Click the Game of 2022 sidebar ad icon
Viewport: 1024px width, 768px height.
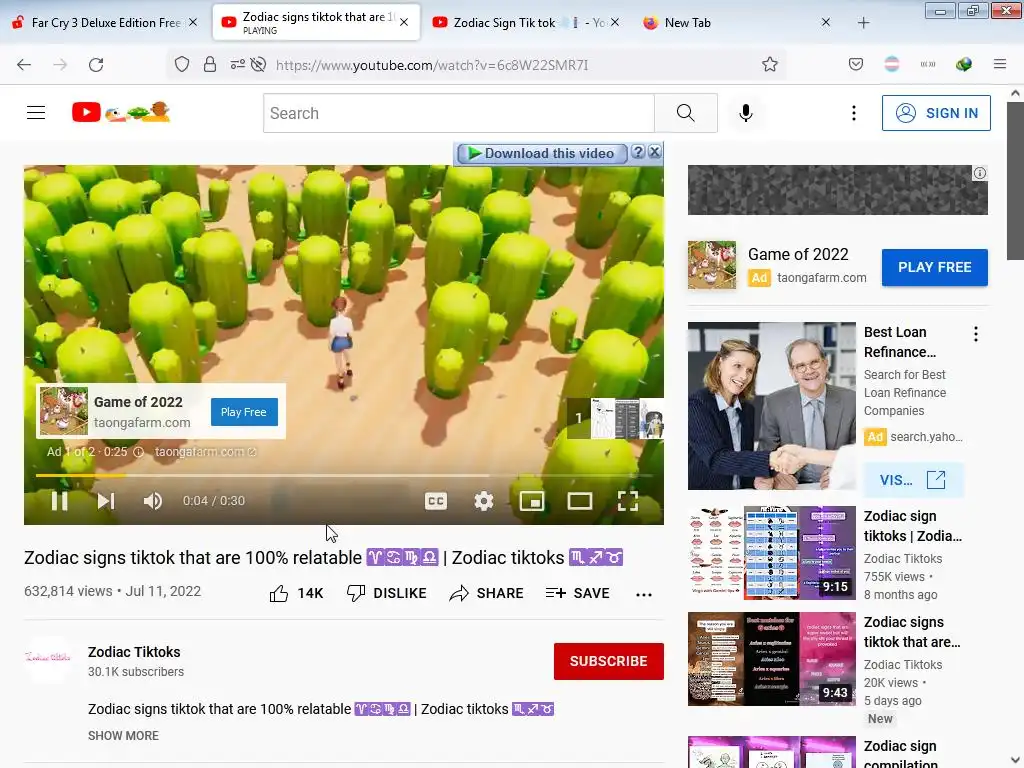point(712,265)
